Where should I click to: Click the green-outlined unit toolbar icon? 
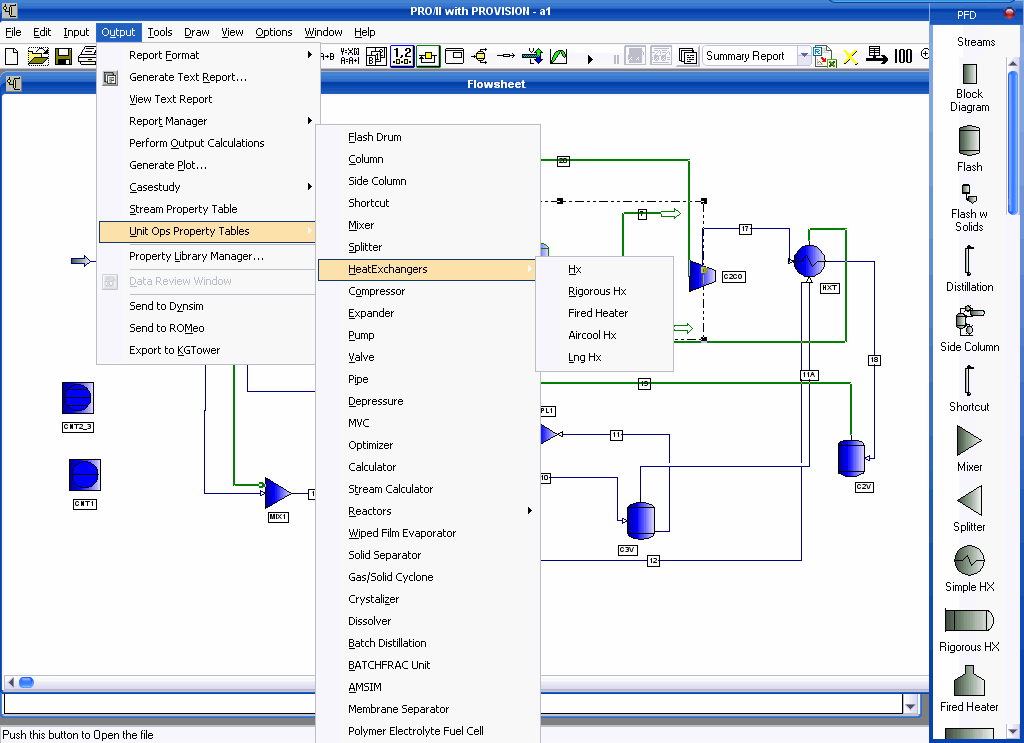(x=428, y=57)
